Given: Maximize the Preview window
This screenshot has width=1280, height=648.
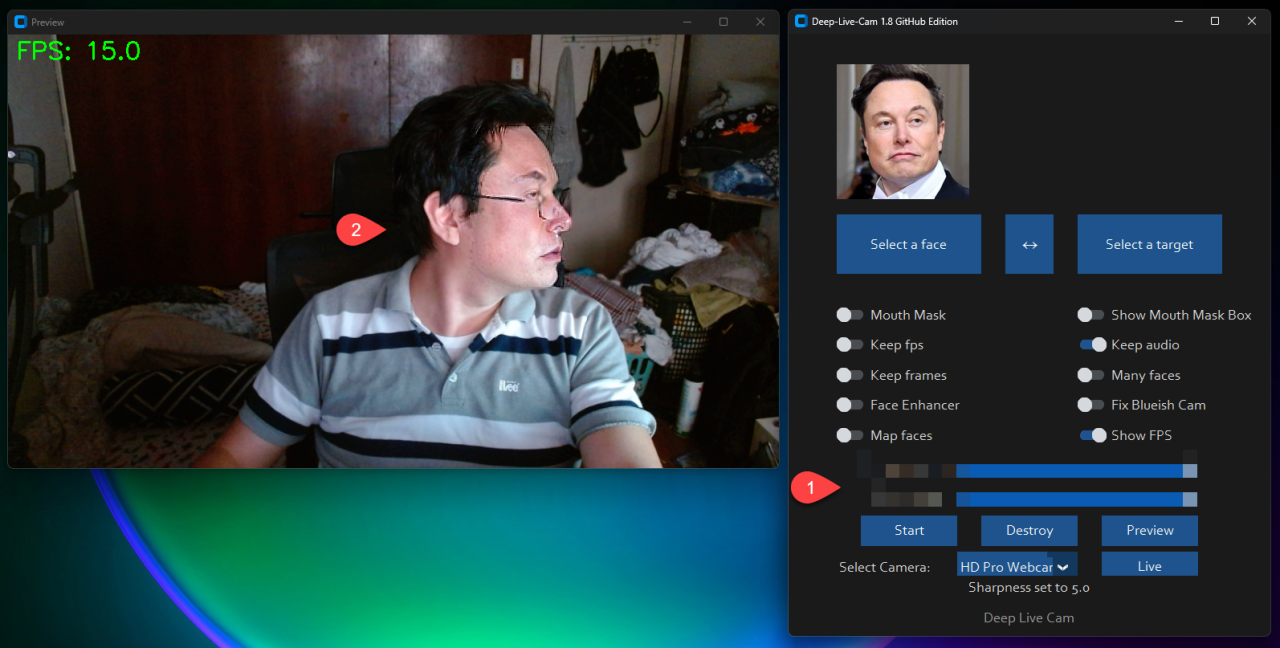Looking at the screenshot, I should pos(723,21).
